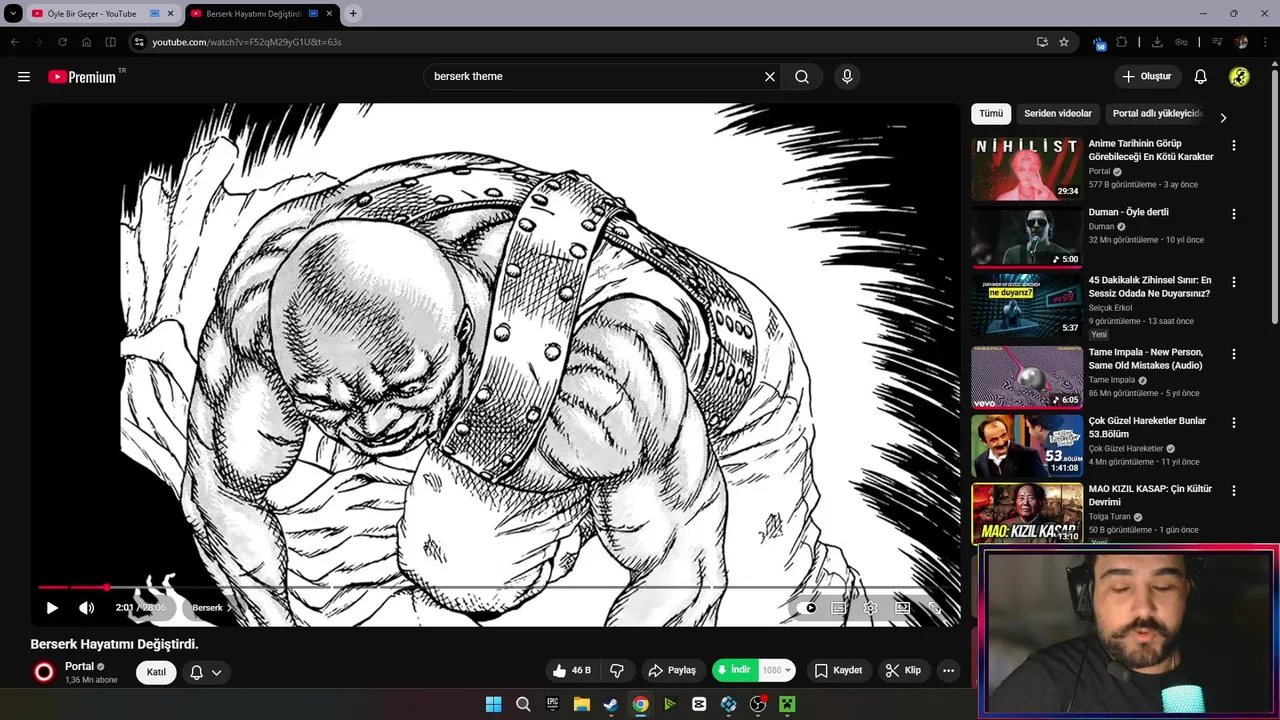The image size is (1280, 720).
Task: Advance the filter chips with right arrow
Action: tap(1223, 117)
